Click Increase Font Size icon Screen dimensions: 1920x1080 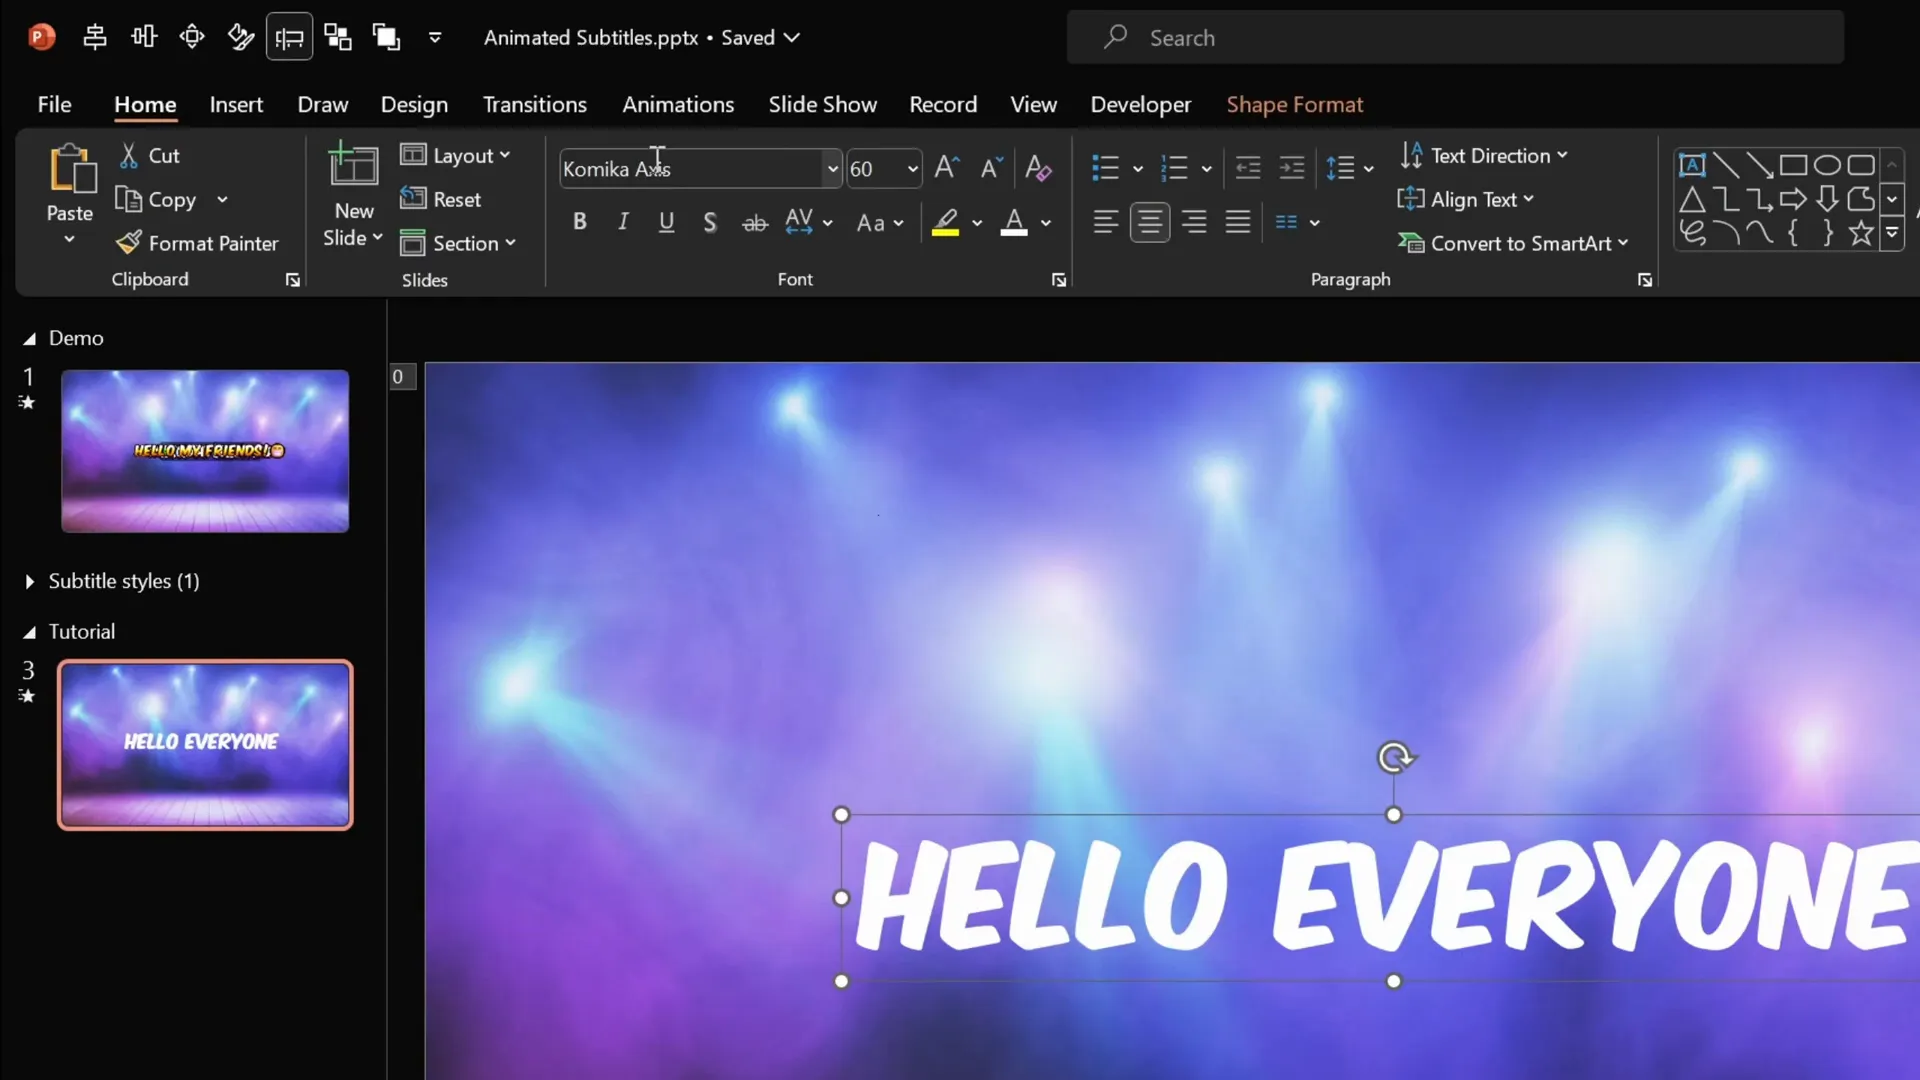click(946, 168)
